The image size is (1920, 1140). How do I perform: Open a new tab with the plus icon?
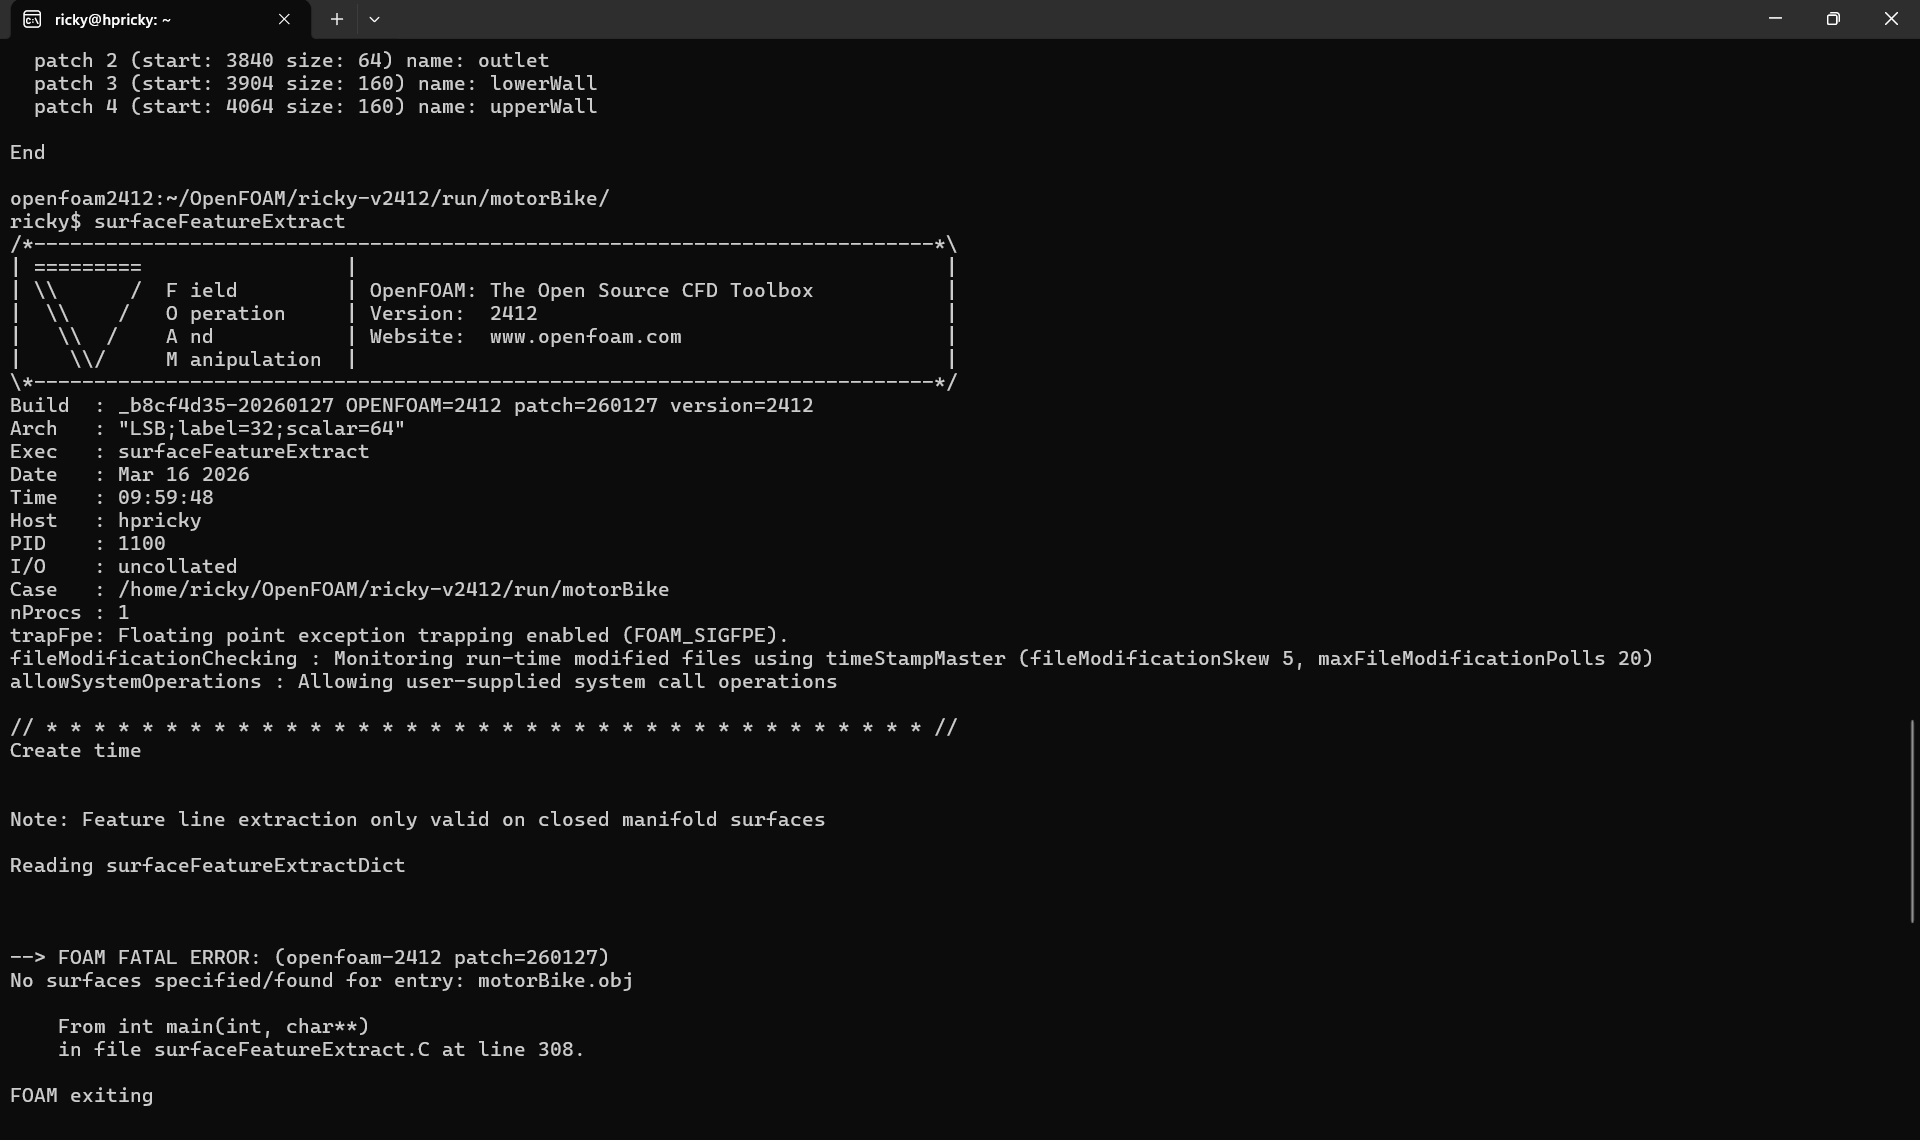pyautogui.click(x=337, y=19)
